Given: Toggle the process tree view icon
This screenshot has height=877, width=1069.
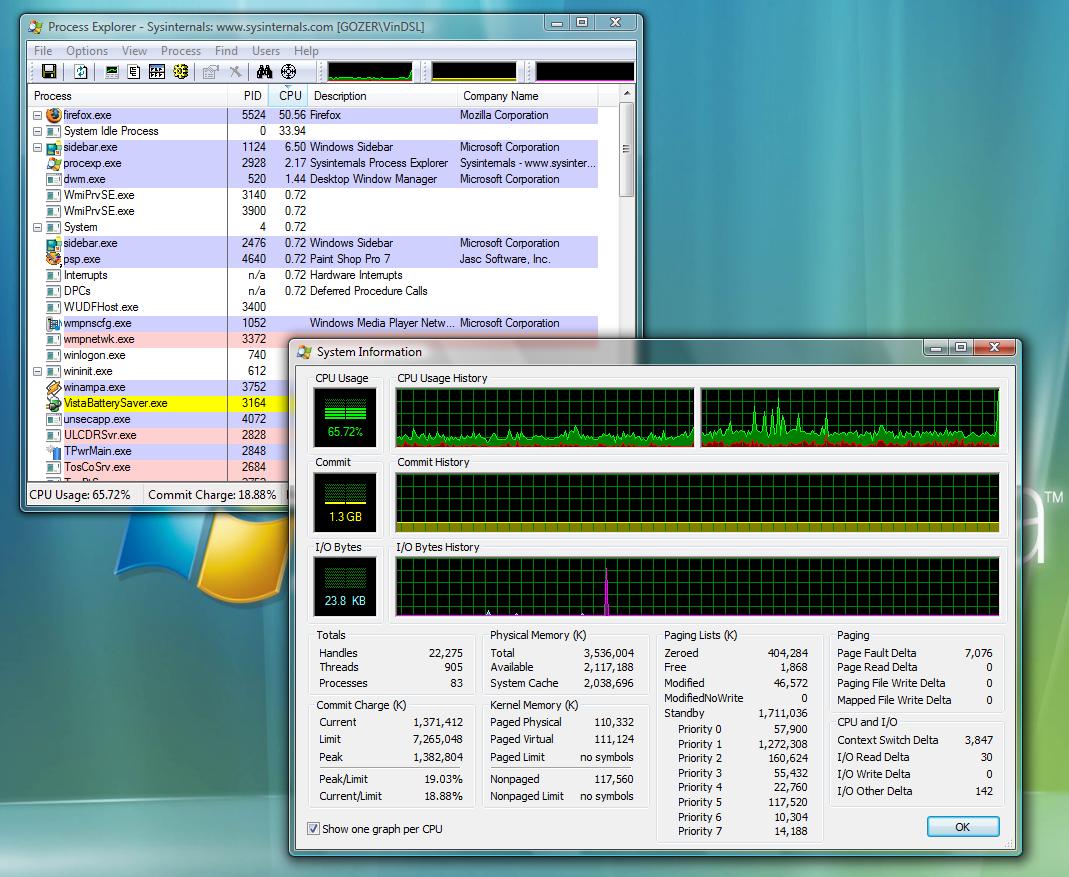Looking at the screenshot, I should coord(134,72).
